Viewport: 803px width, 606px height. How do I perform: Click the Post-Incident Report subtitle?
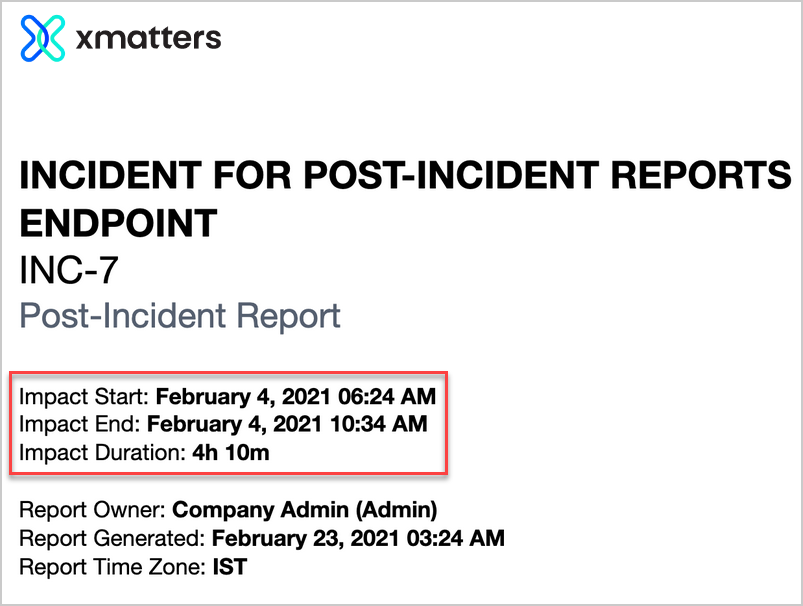(180, 316)
